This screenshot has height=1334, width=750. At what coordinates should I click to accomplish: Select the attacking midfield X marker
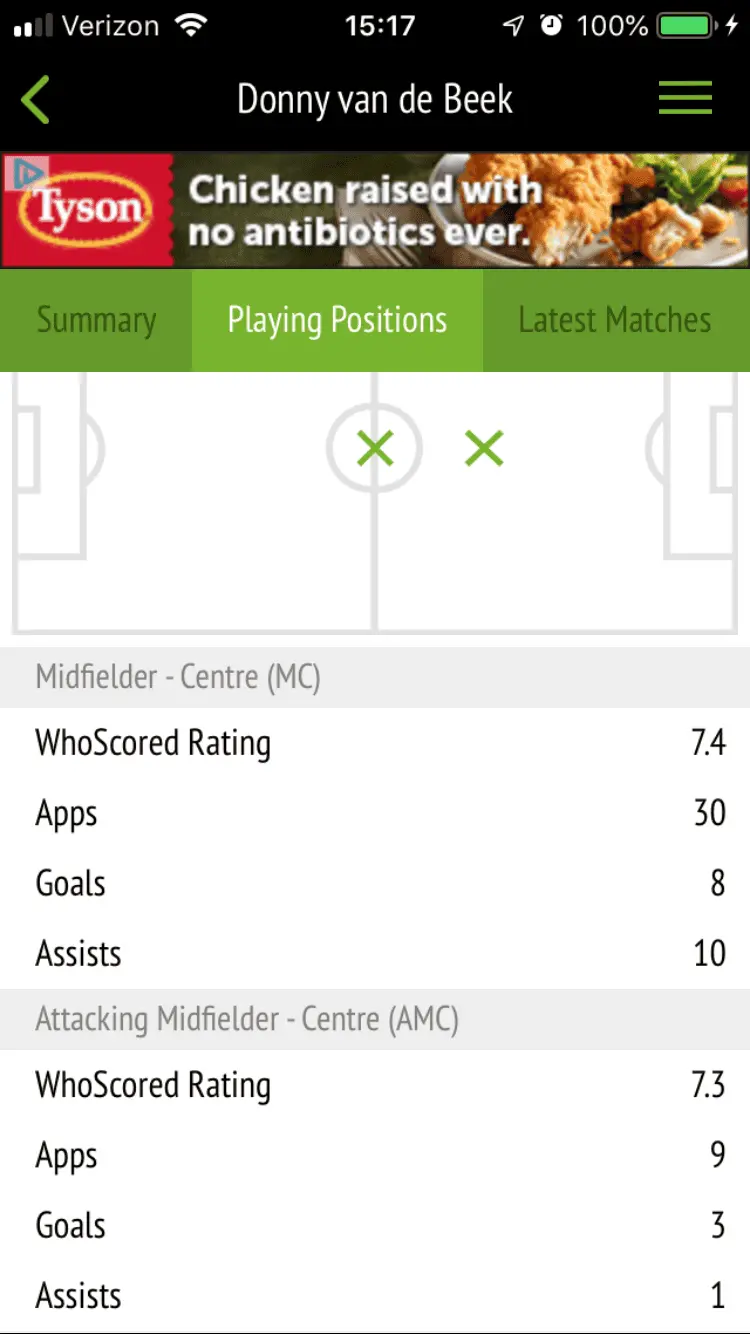point(484,449)
